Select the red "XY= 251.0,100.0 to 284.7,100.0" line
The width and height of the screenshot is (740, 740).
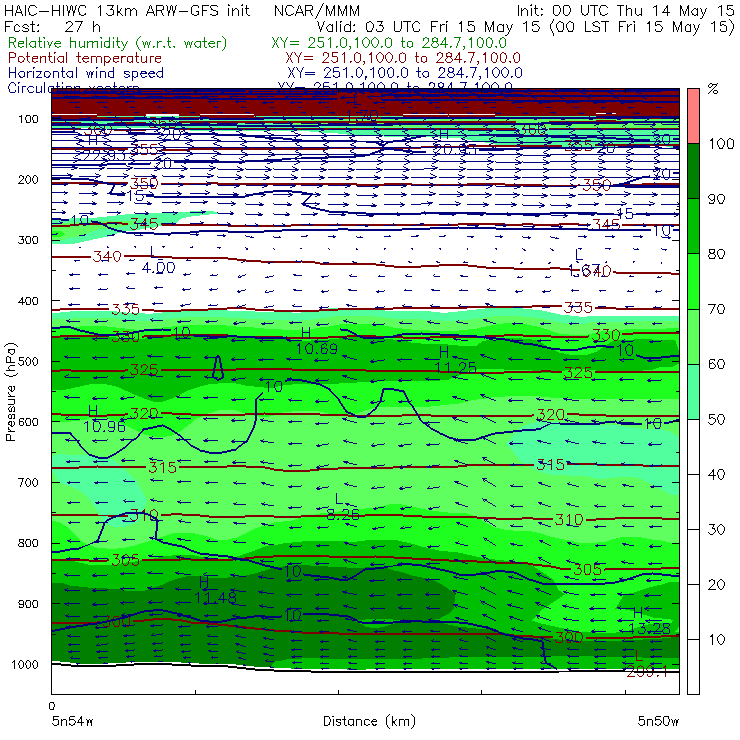point(403,58)
